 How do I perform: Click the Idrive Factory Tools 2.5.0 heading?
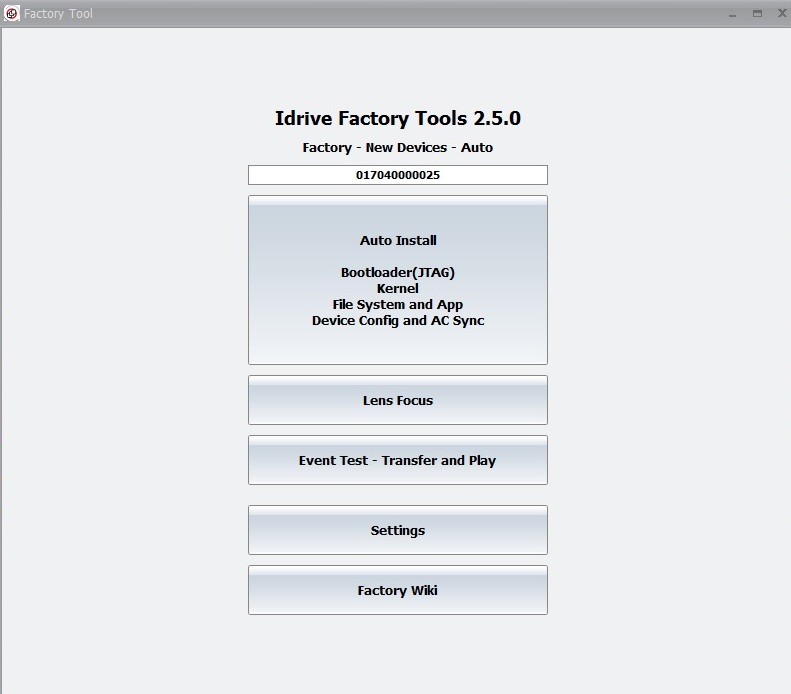click(x=398, y=119)
